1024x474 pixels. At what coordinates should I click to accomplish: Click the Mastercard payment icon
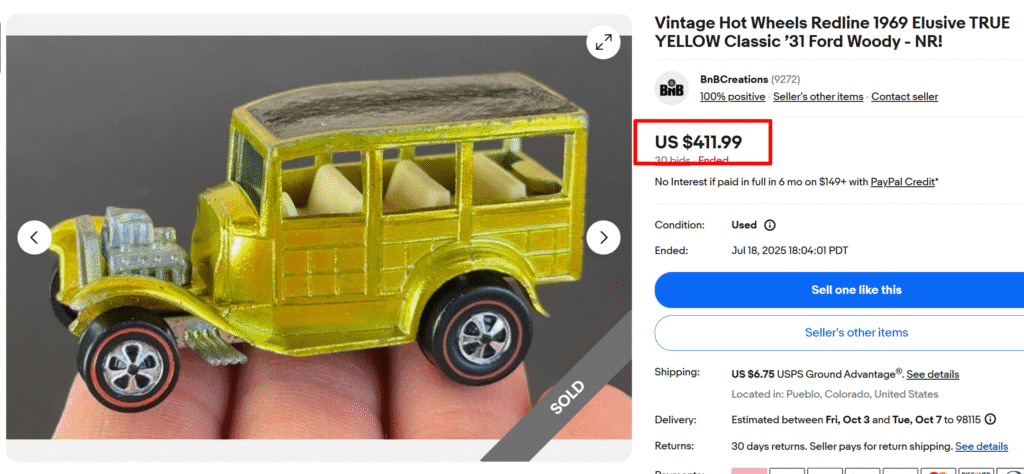point(937,471)
